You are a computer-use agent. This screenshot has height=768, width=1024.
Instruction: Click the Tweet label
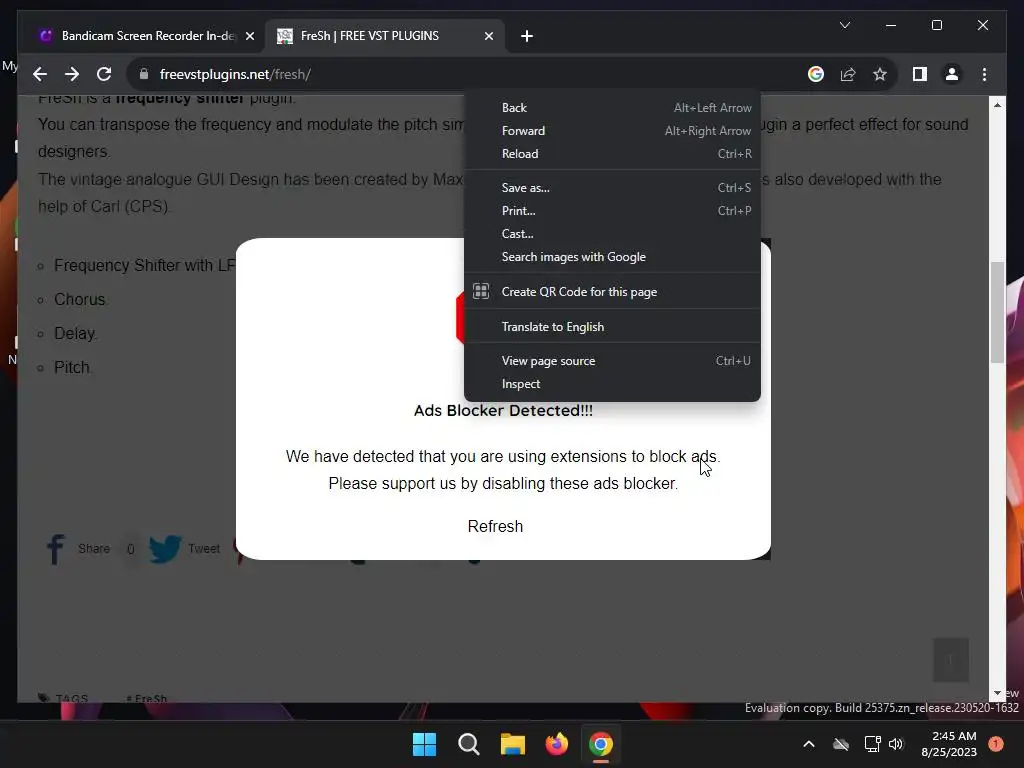coord(204,549)
